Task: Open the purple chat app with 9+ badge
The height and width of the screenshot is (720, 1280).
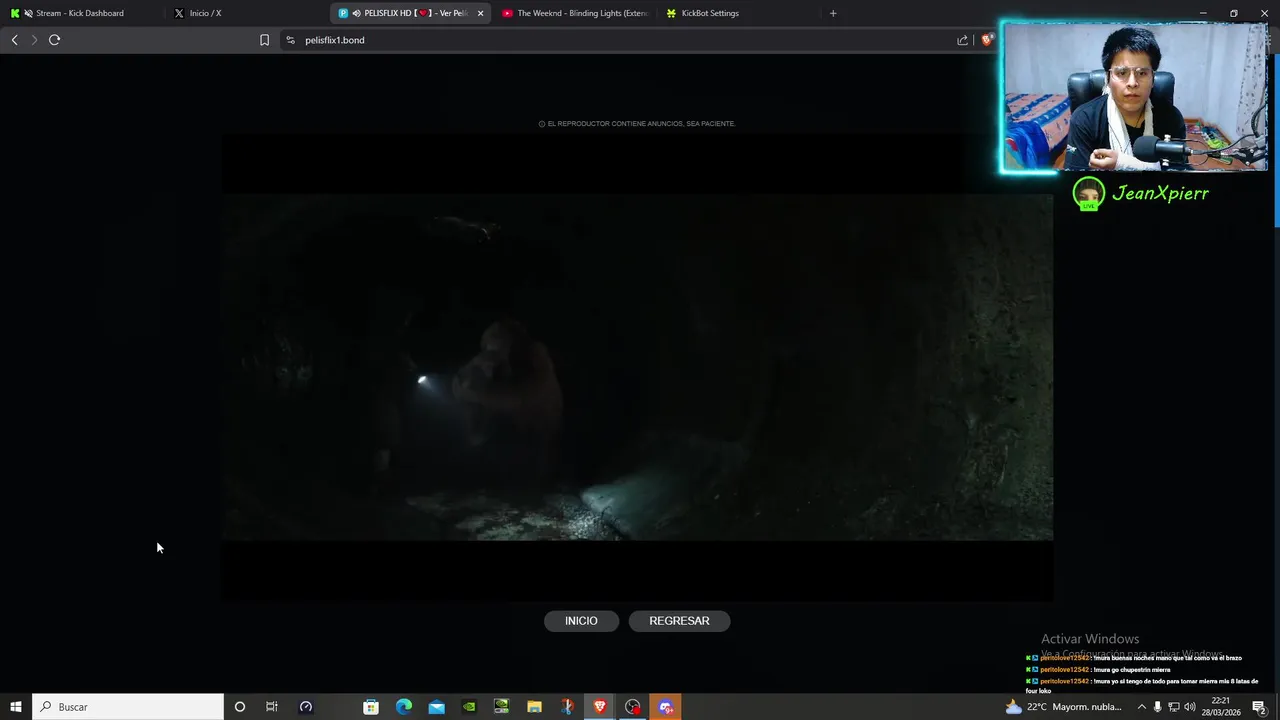Action: pos(665,707)
